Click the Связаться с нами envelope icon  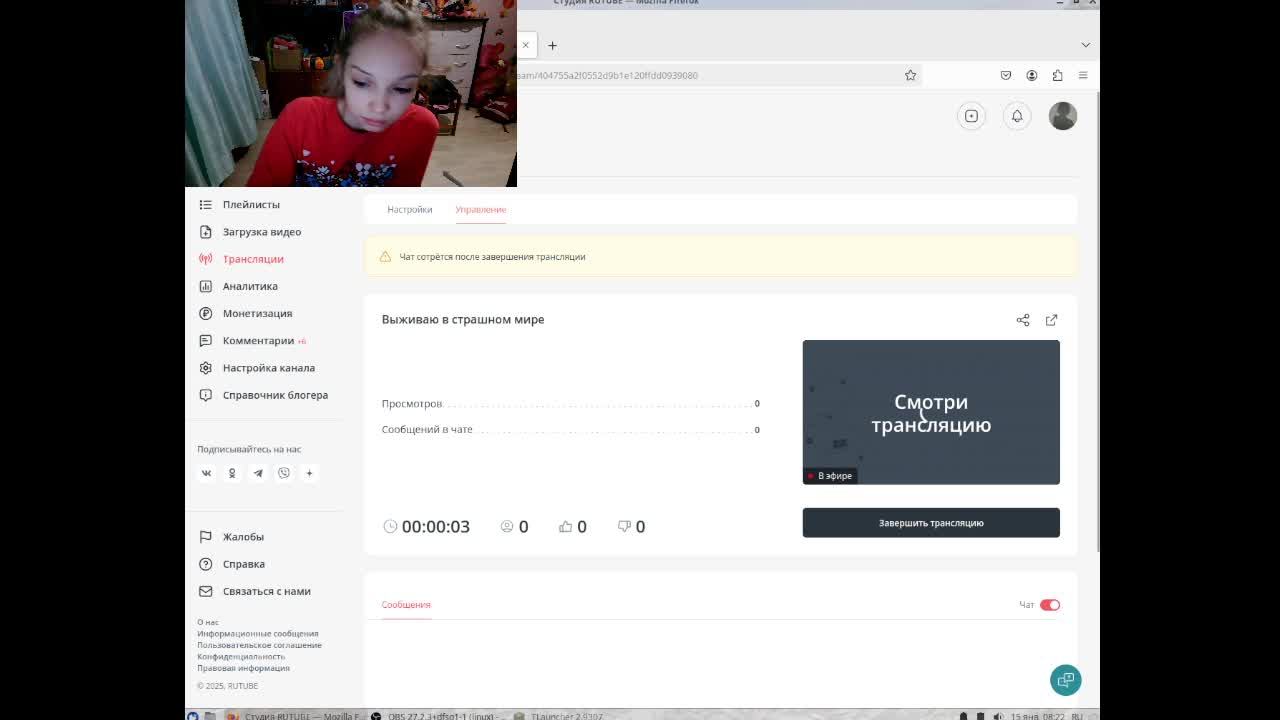point(205,591)
